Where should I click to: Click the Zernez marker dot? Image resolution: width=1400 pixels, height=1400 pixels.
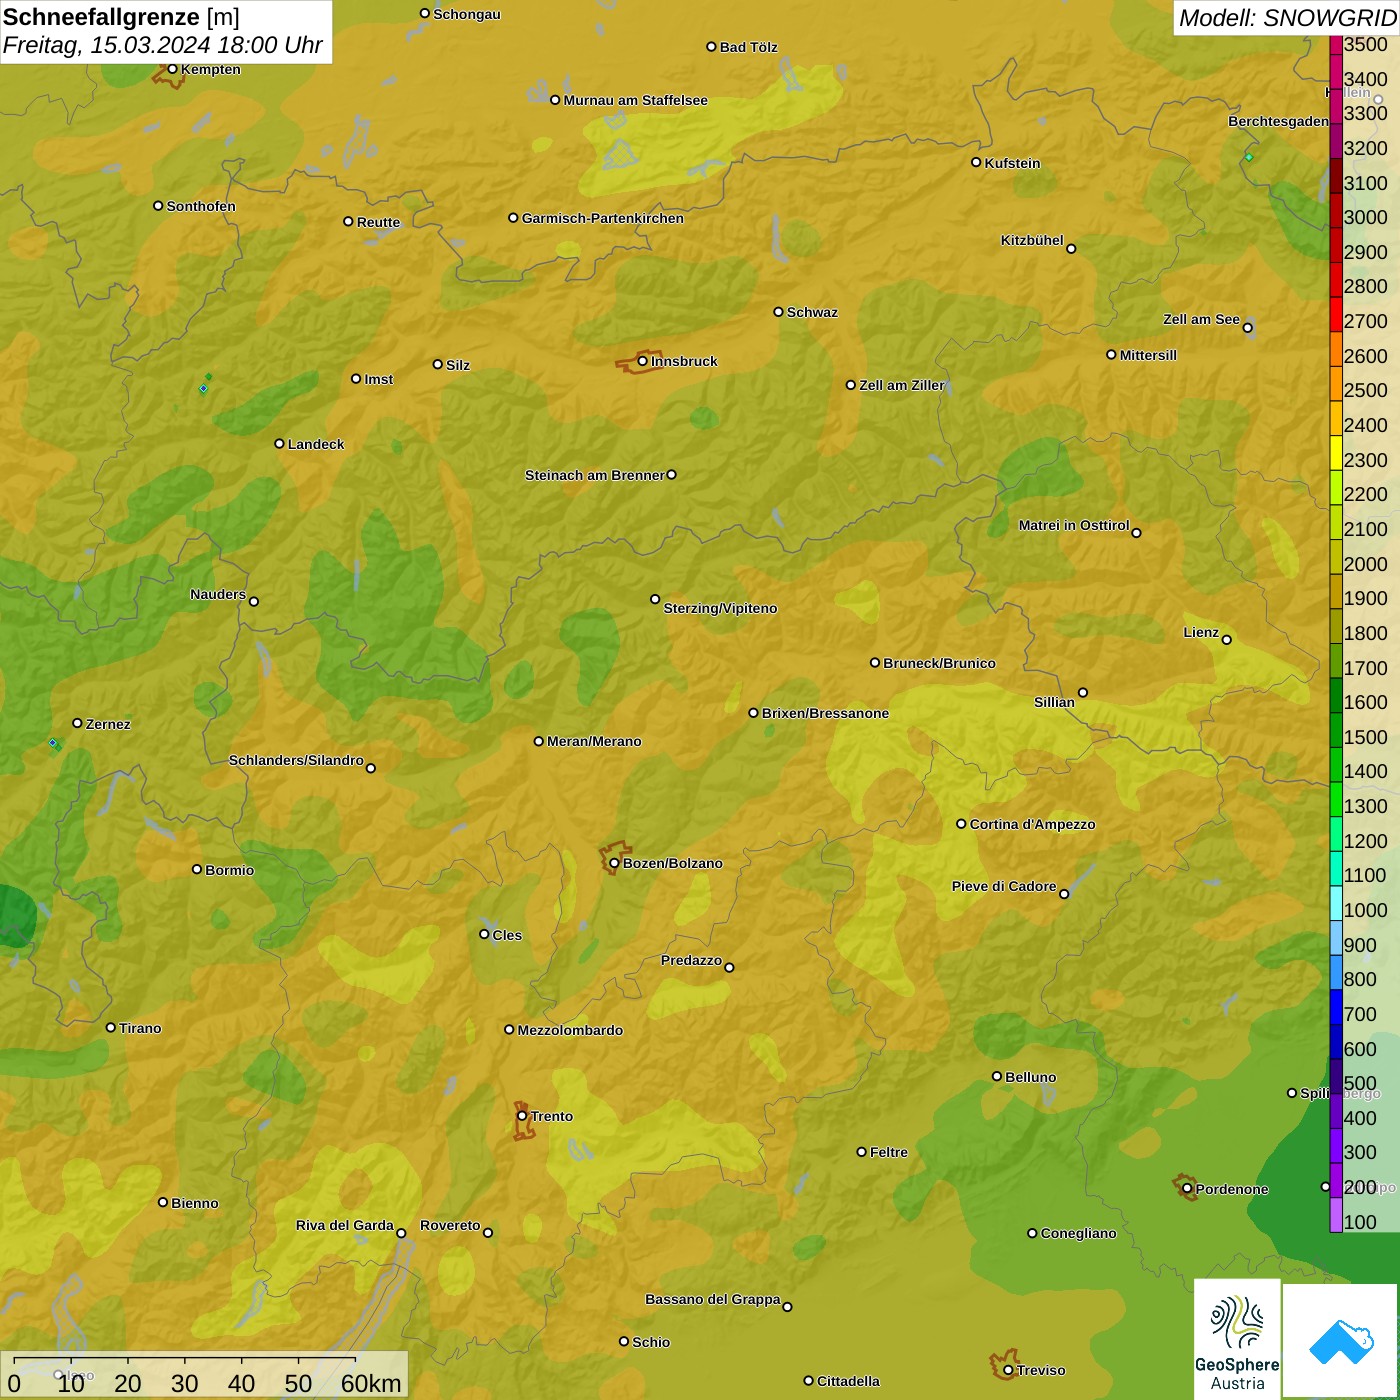pos(77,723)
